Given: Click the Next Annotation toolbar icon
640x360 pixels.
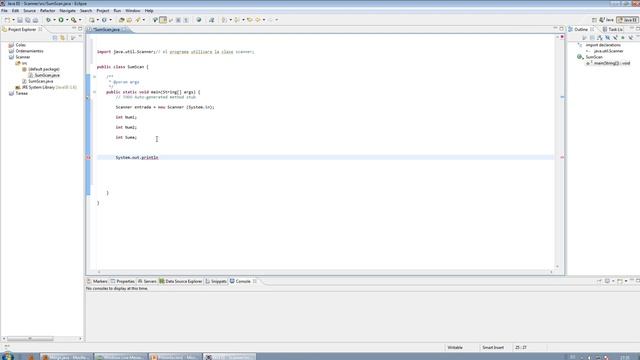Looking at the screenshot, I should (x=224, y=20).
